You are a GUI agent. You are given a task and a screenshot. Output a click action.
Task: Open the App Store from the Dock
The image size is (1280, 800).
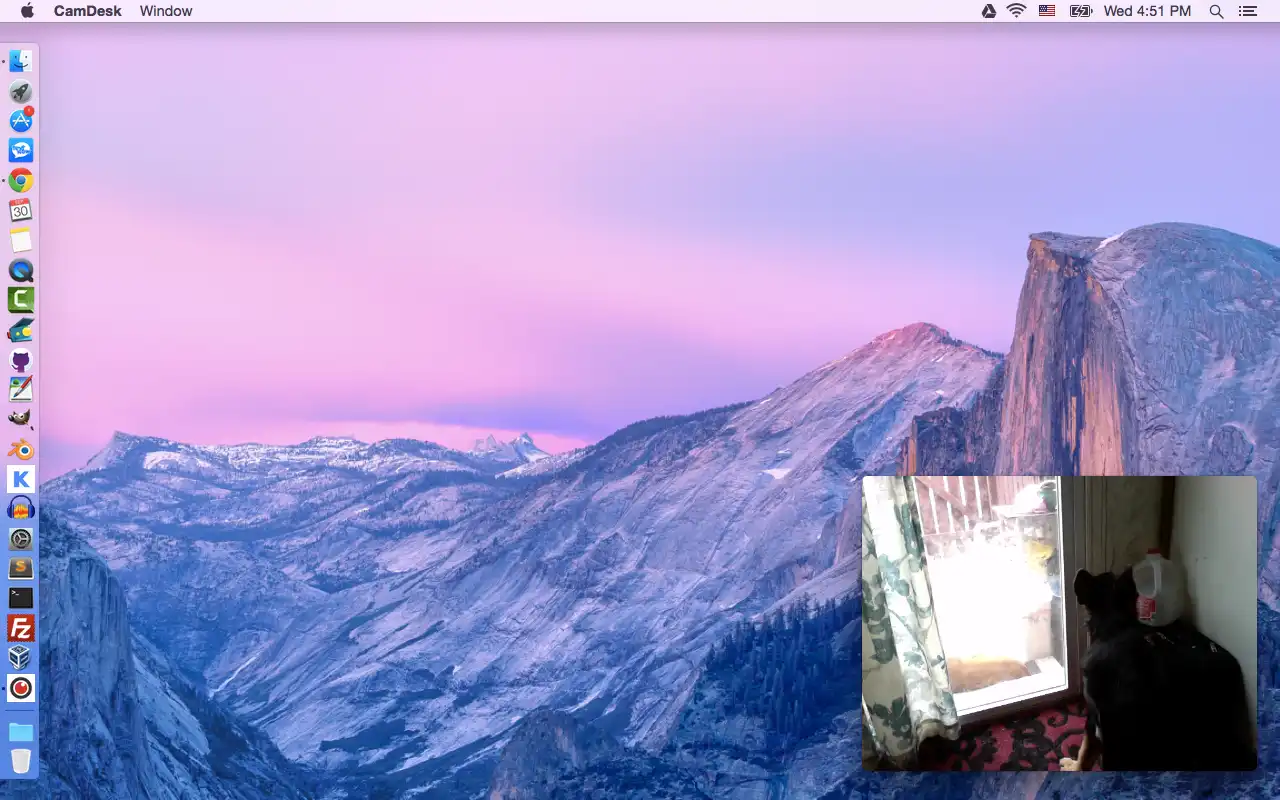click(21, 121)
